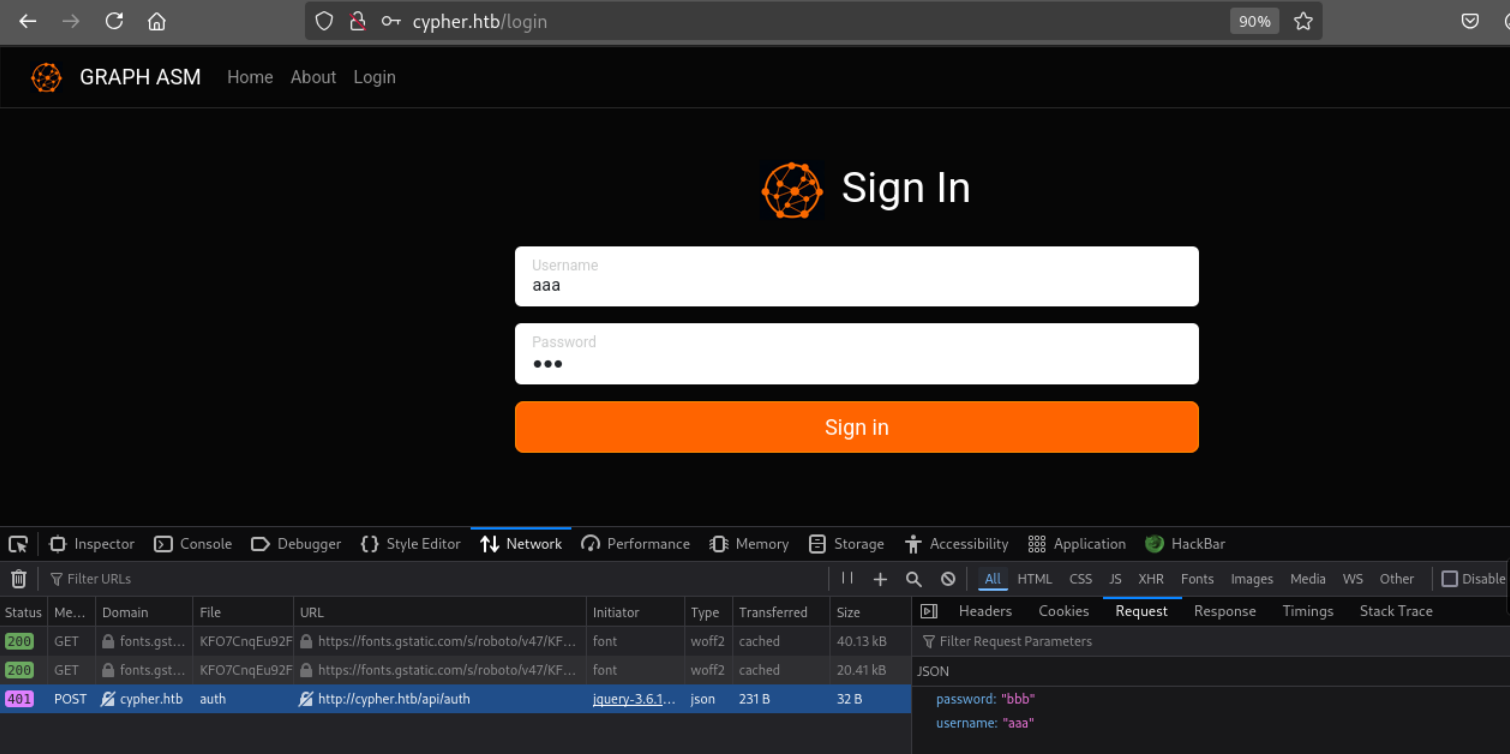Image resolution: width=1510 pixels, height=754 pixels.
Task: Toggle the HTML request filter
Action: [x=1034, y=579]
